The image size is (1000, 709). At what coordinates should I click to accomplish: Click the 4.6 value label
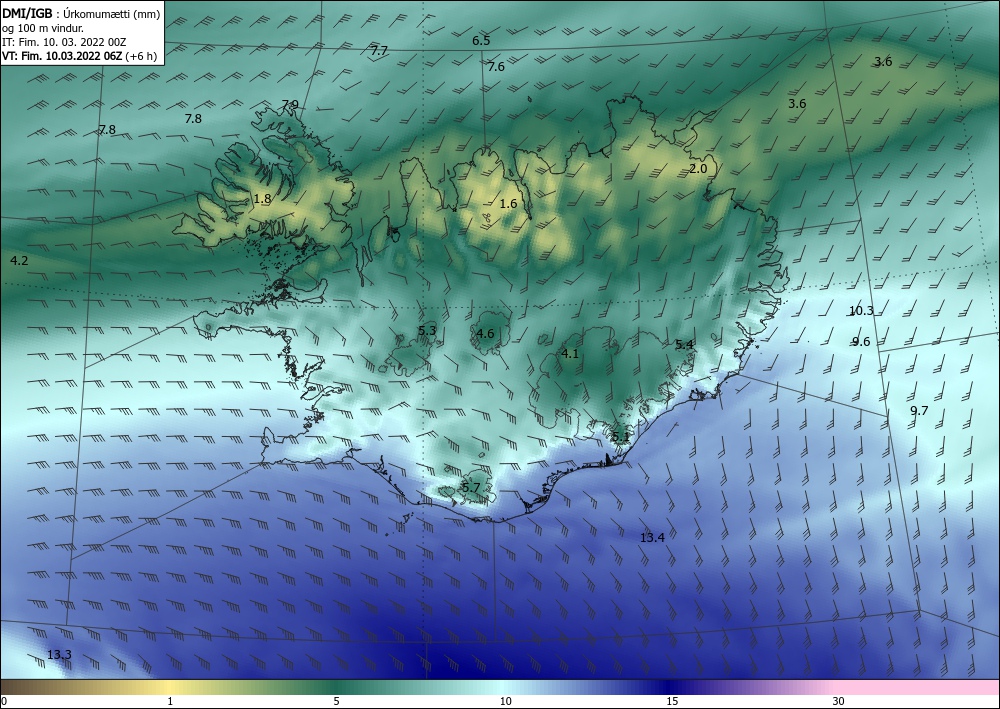tap(485, 333)
